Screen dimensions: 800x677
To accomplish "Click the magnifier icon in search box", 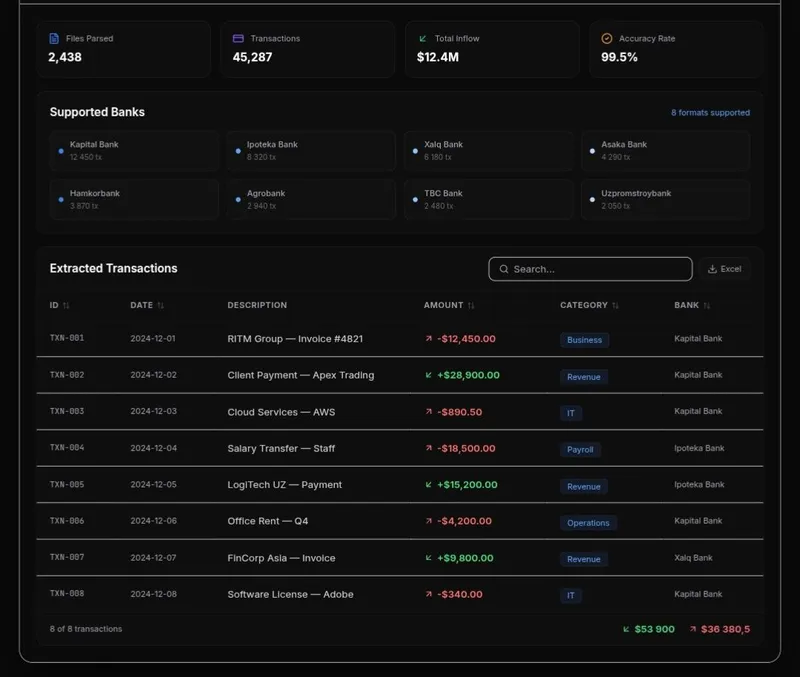I will pos(504,269).
